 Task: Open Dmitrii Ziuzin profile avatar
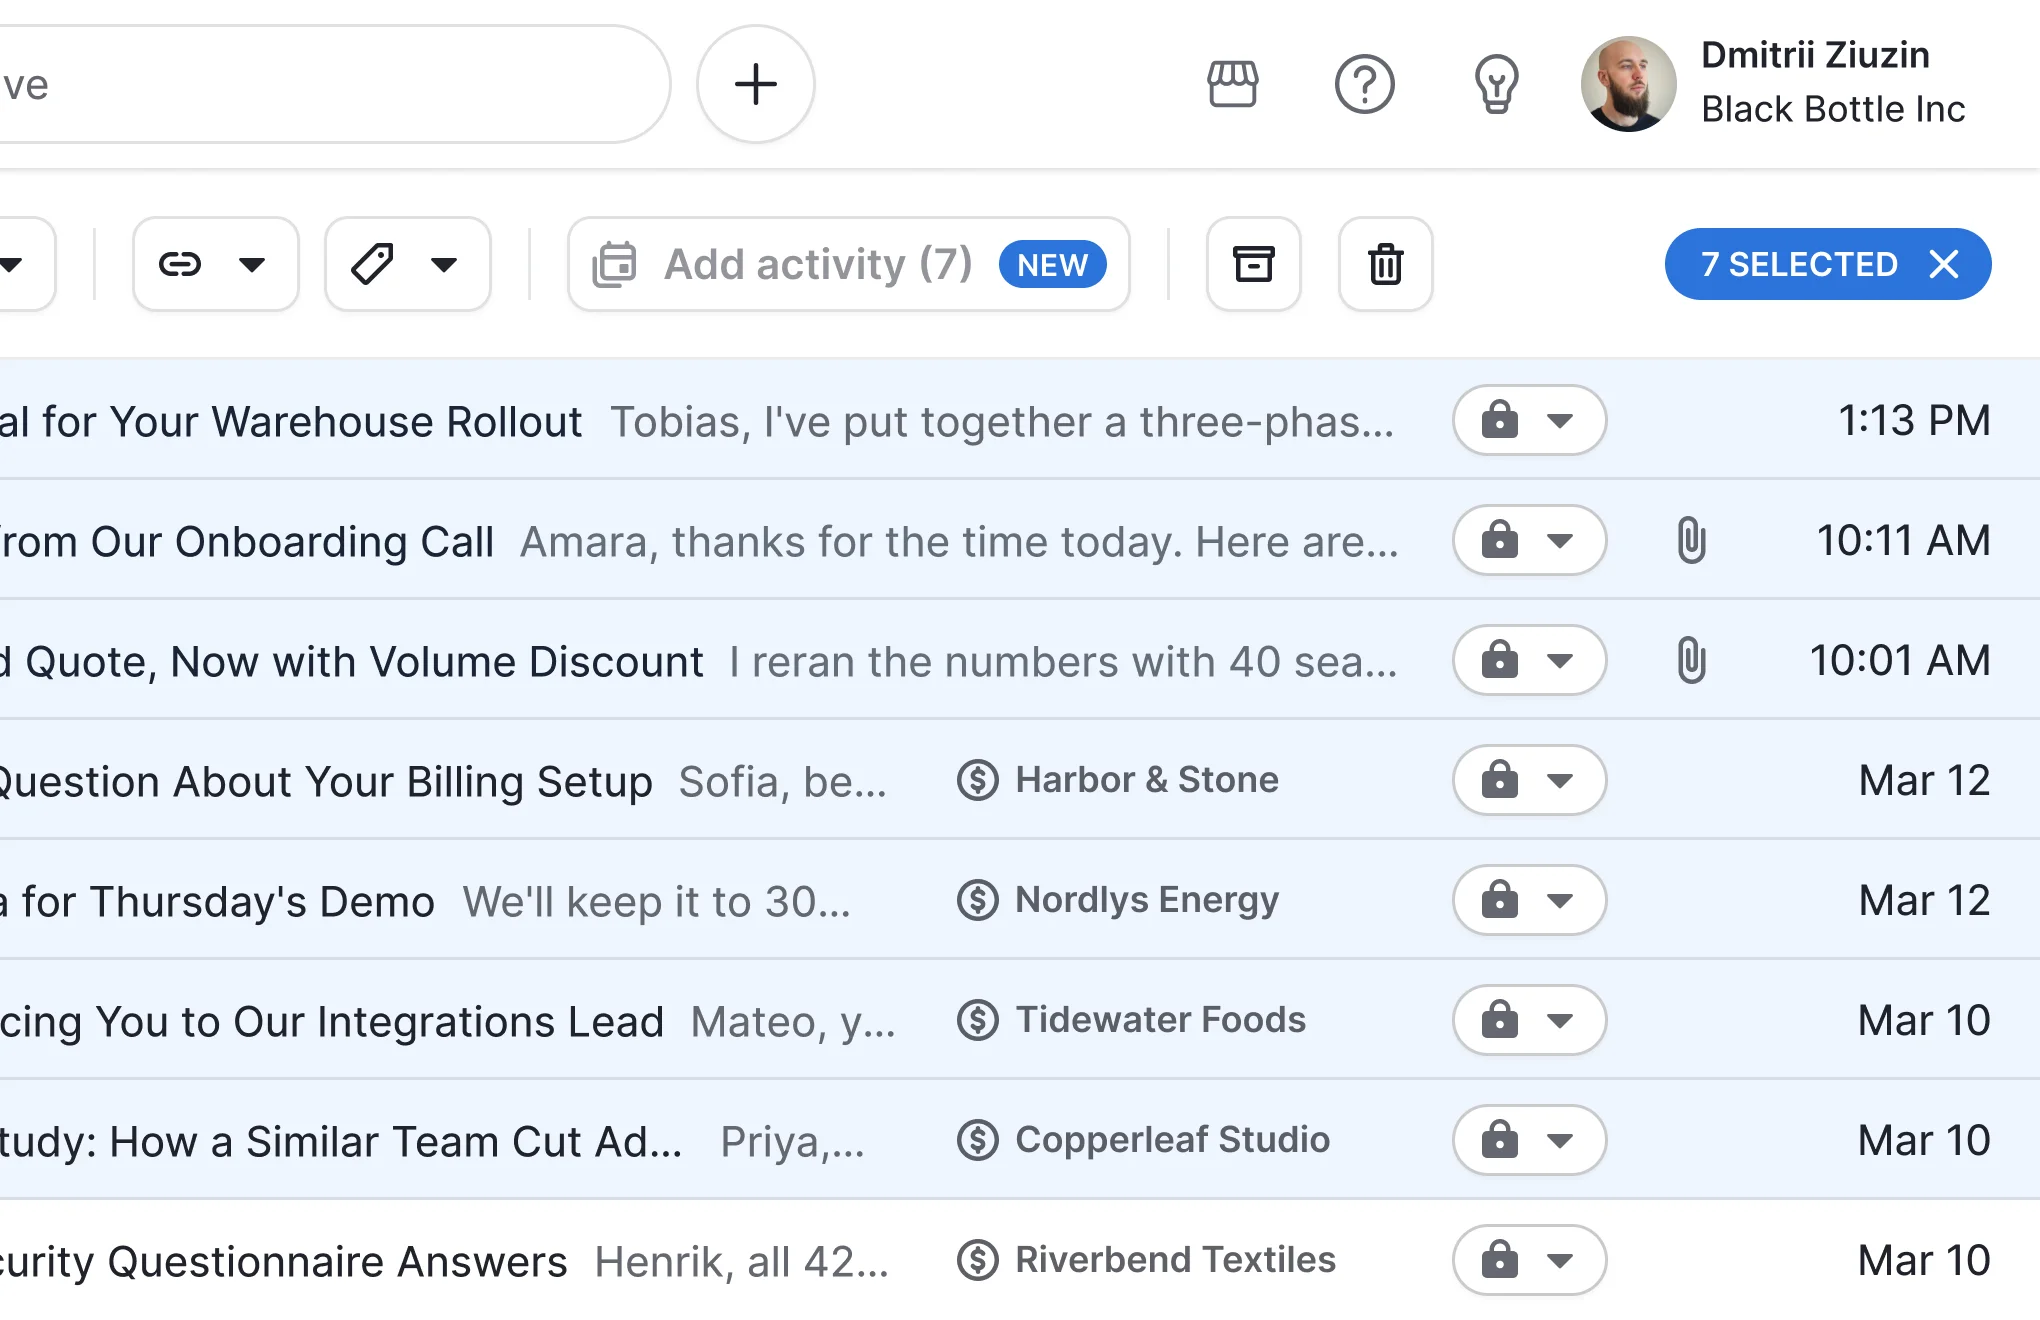coord(1628,84)
